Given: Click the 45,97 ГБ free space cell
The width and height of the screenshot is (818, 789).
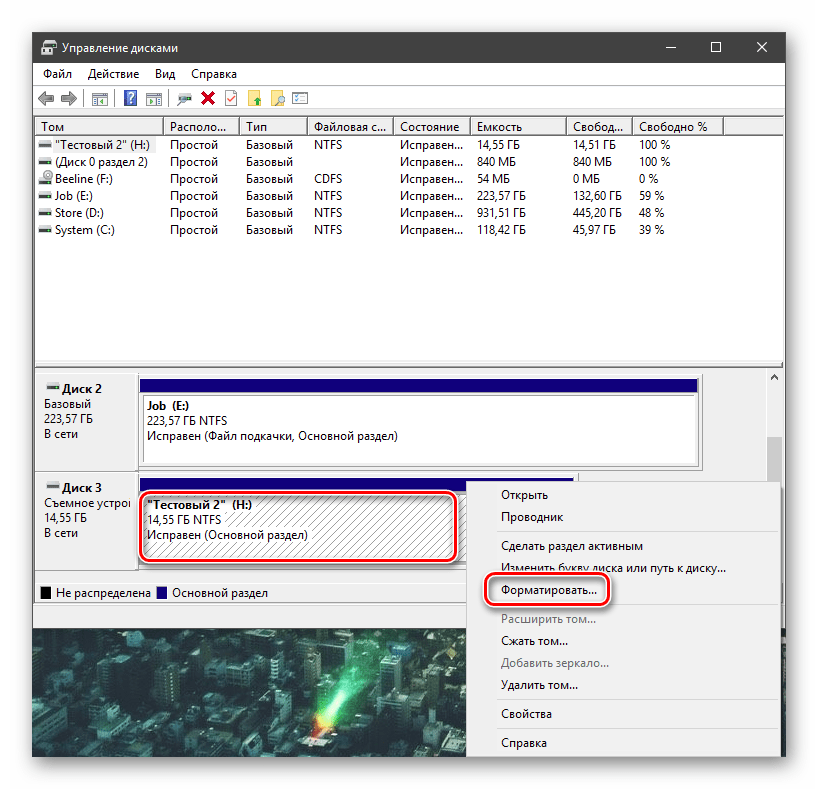Looking at the screenshot, I should click(x=594, y=230).
